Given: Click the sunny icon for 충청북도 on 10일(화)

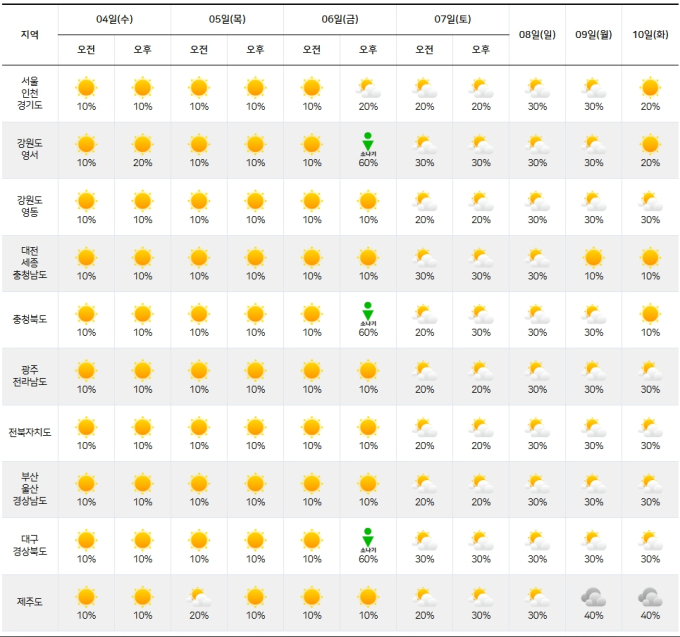Looking at the screenshot, I should point(650,314).
